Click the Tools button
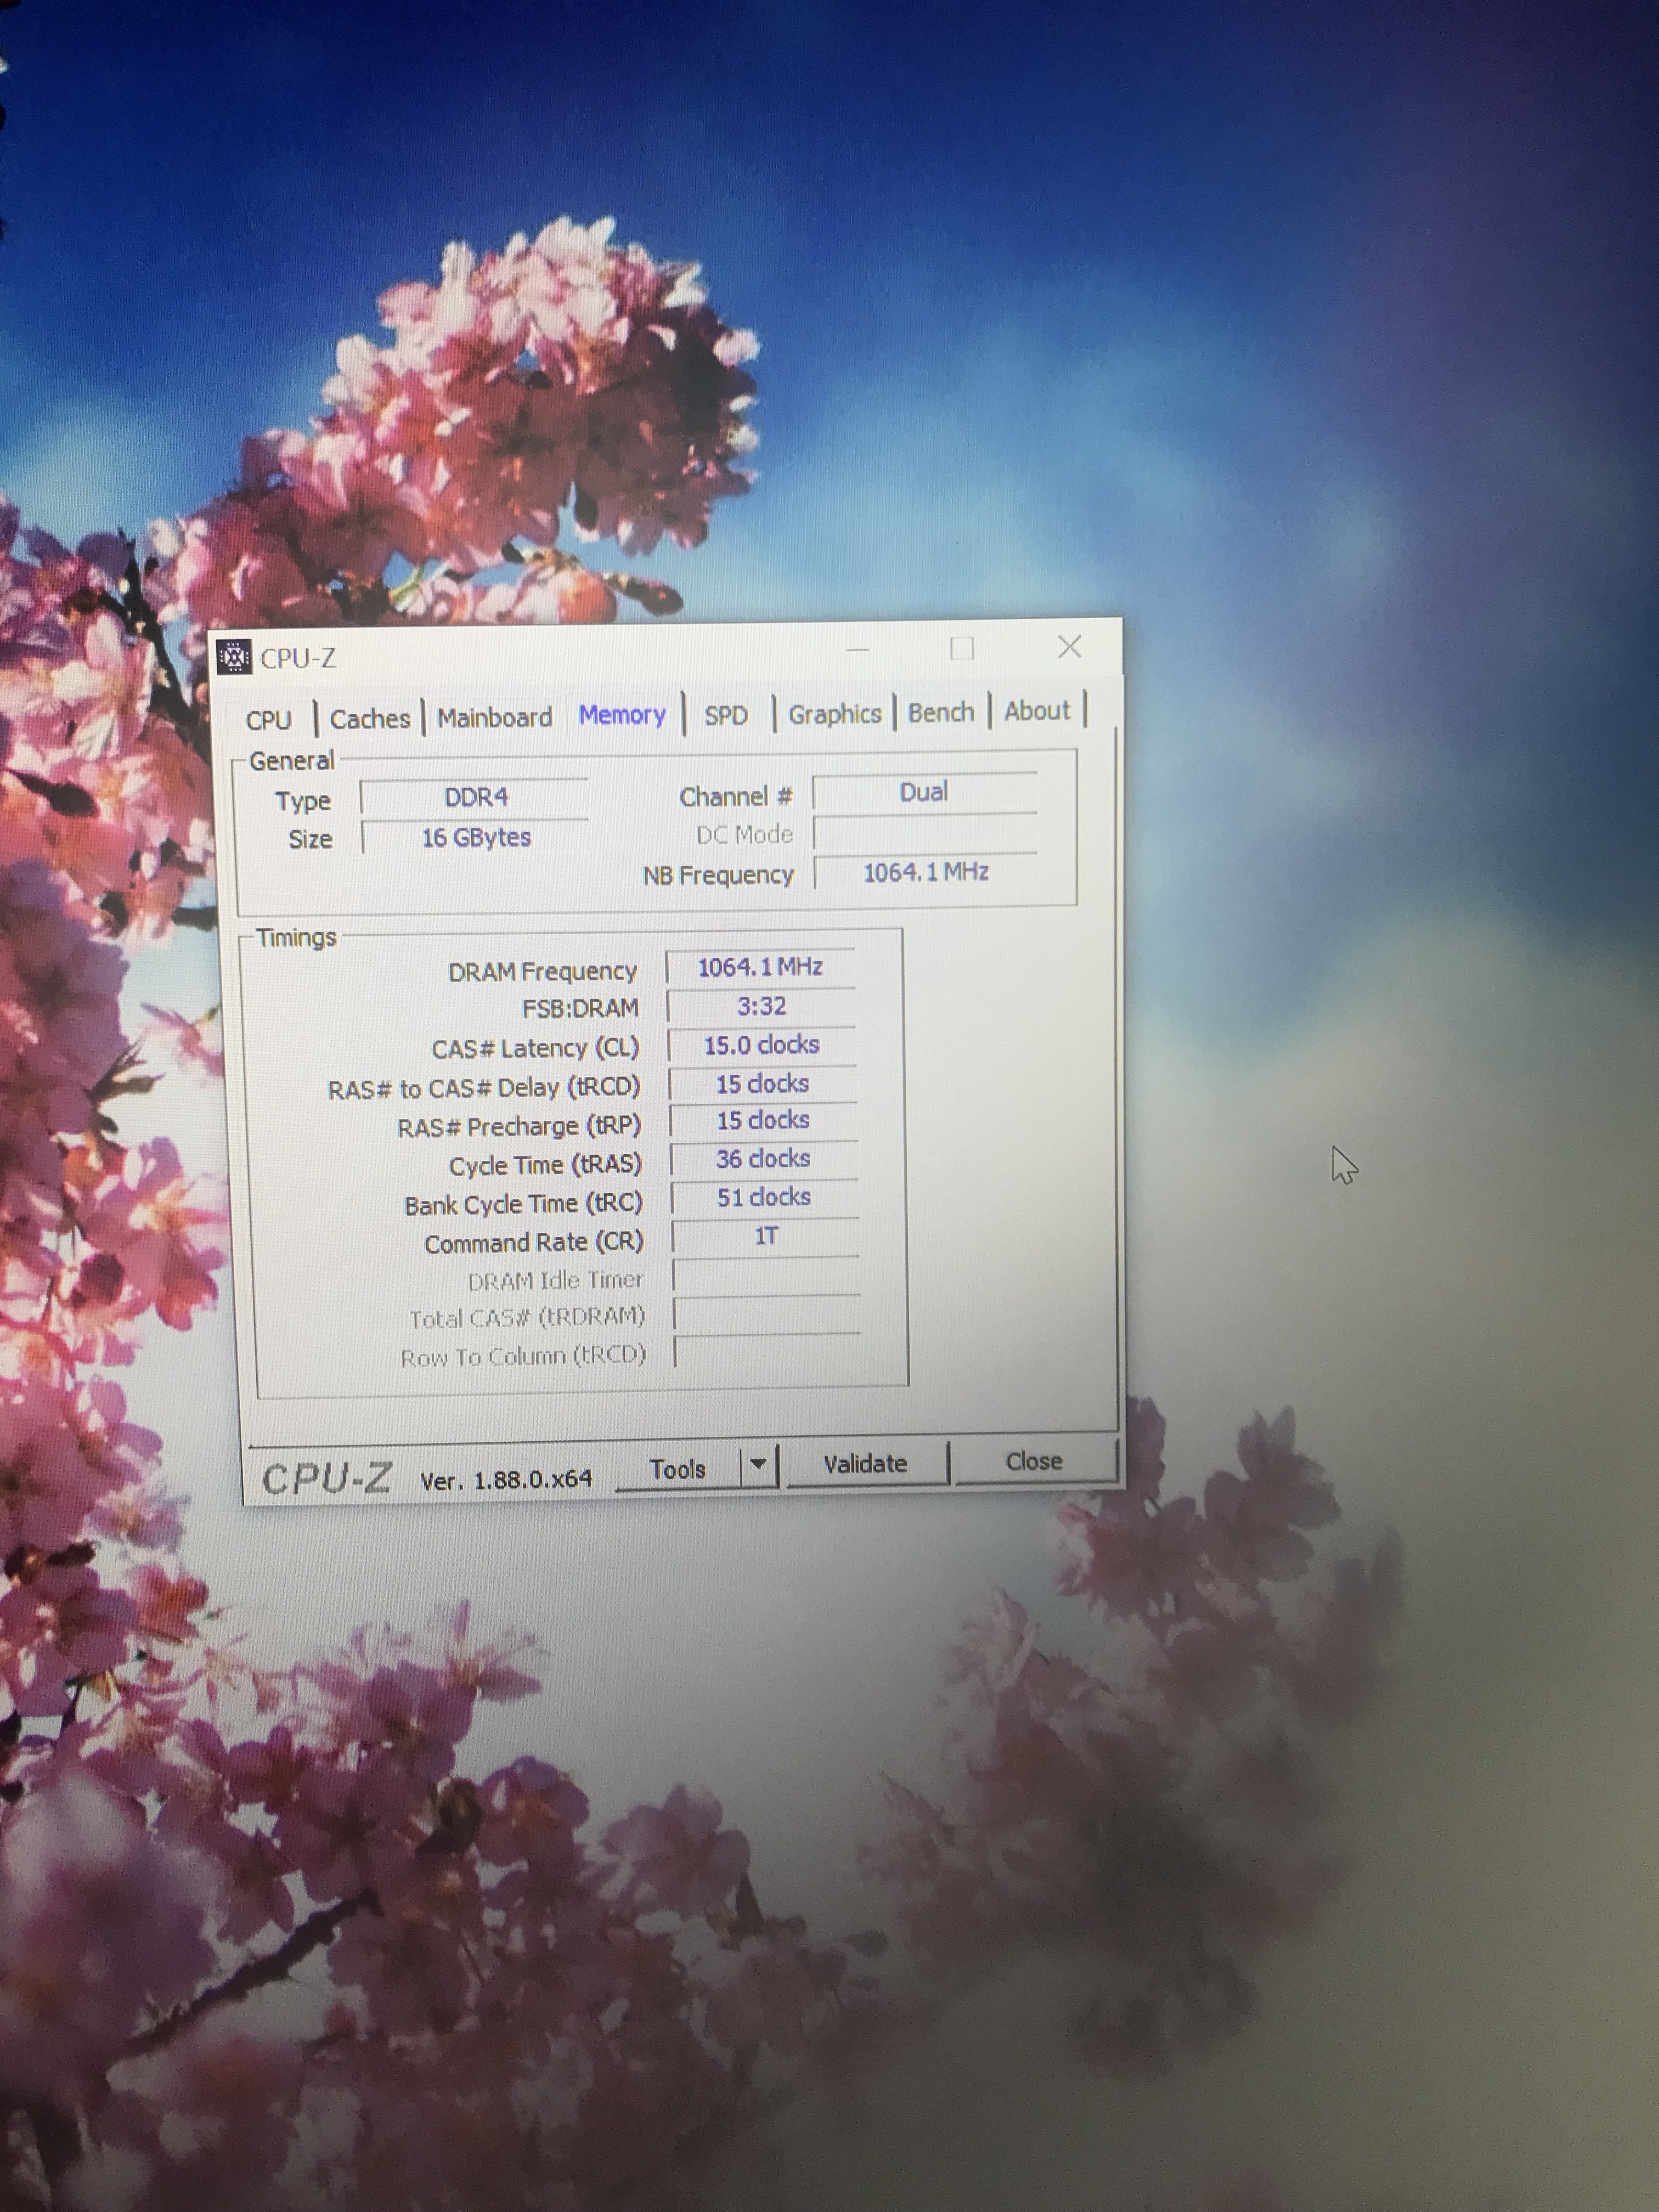 point(678,1469)
